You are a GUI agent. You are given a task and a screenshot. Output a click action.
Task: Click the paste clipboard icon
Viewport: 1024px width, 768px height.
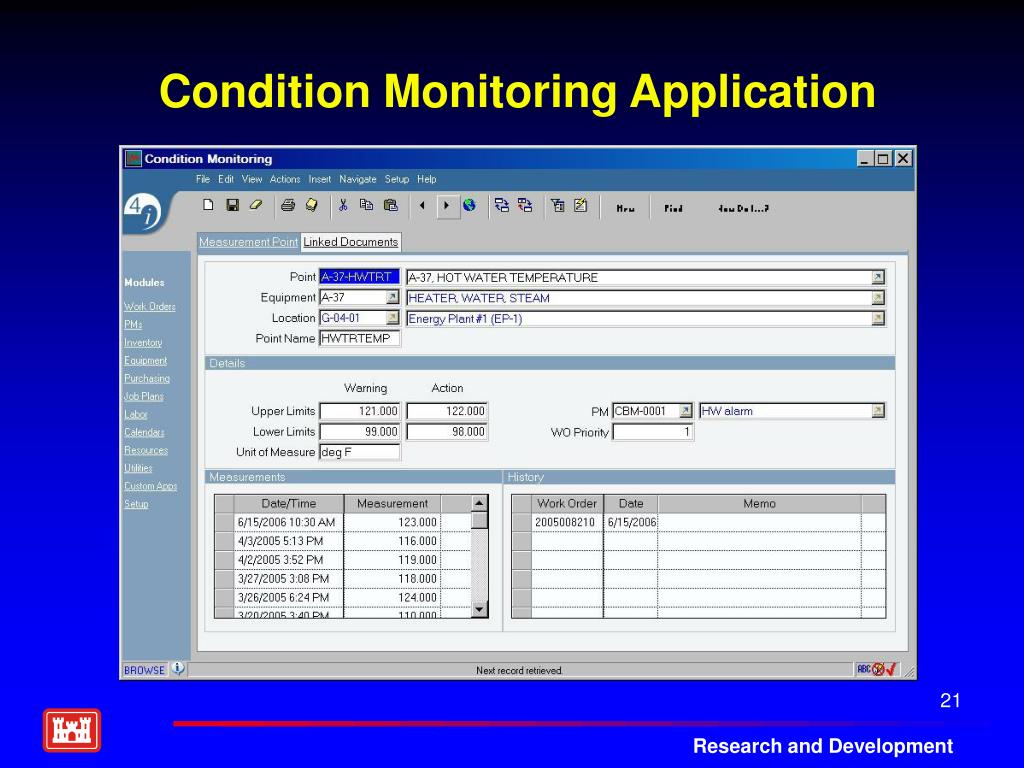(x=391, y=205)
